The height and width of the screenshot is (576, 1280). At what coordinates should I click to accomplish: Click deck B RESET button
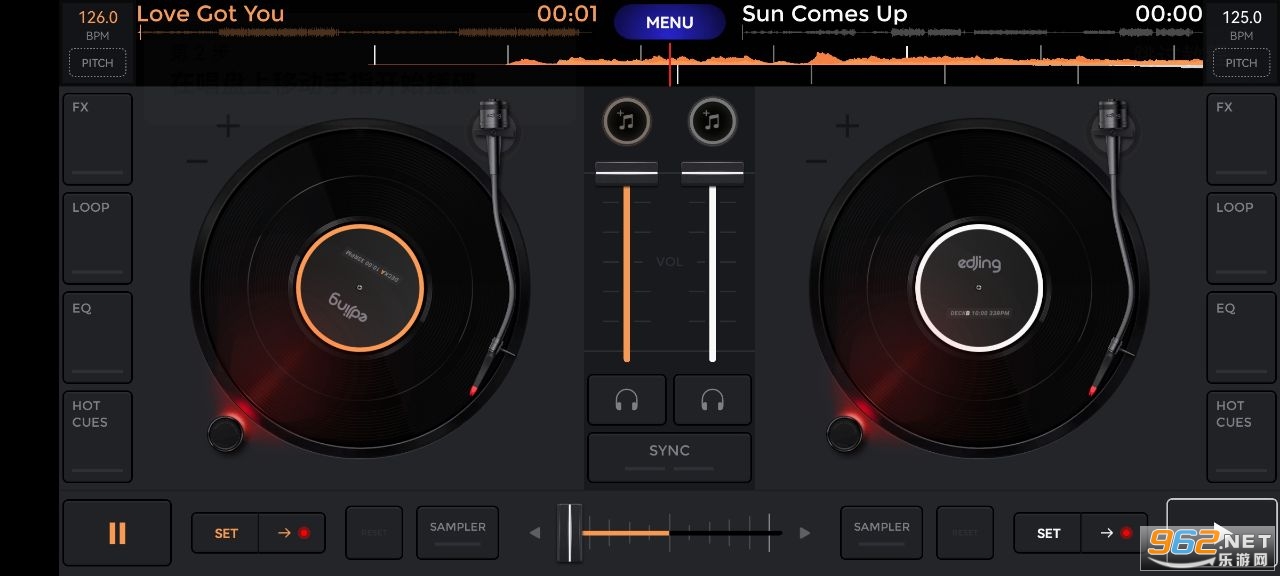(x=965, y=532)
